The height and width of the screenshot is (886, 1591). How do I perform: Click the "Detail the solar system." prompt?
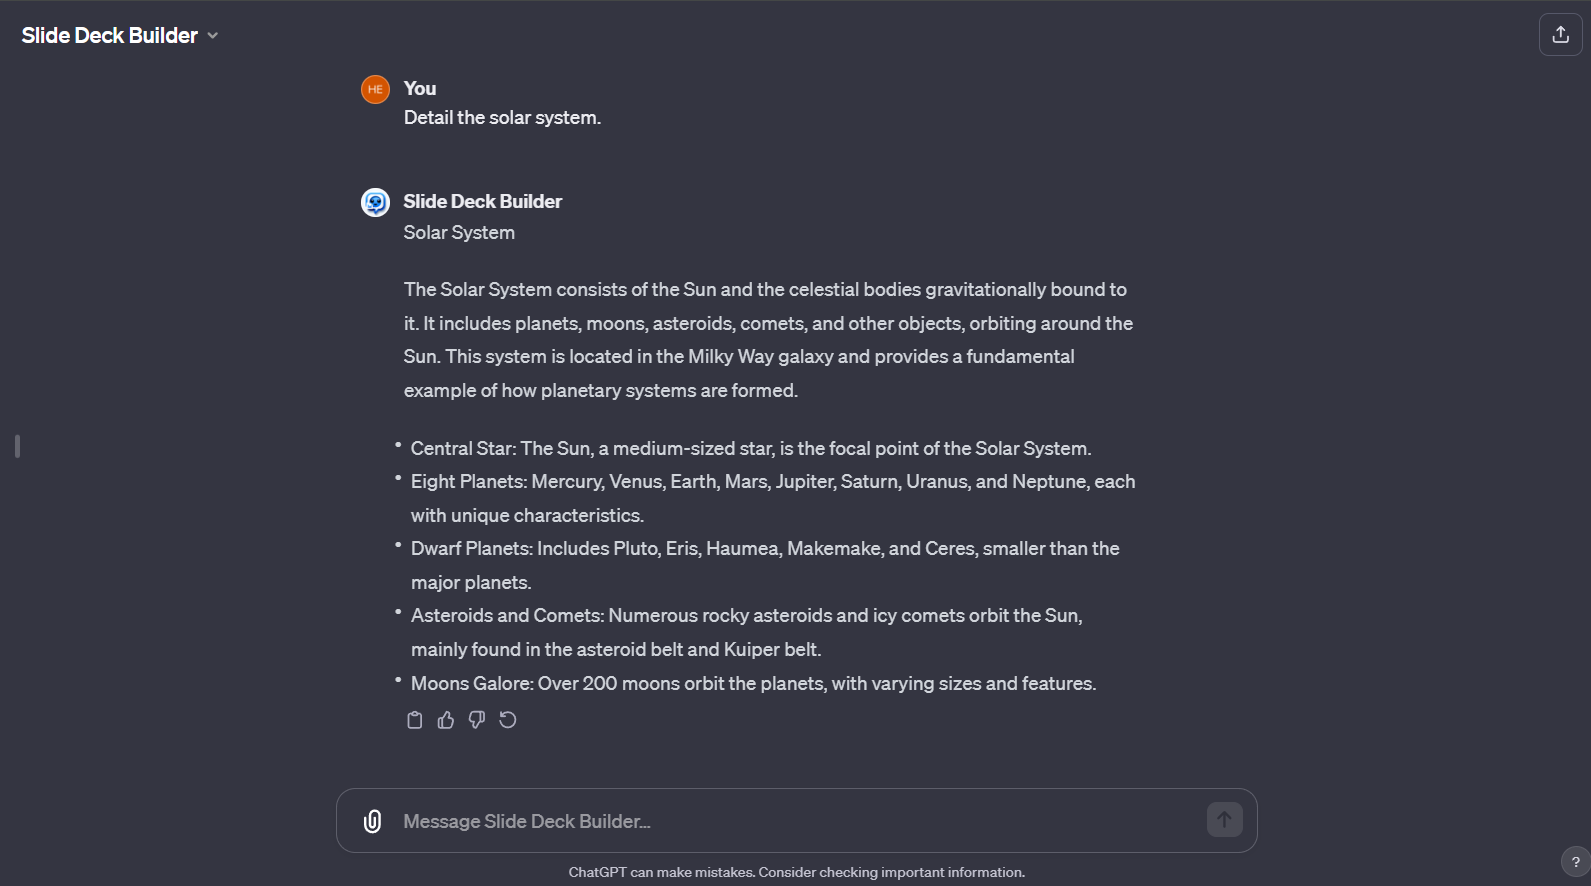[502, 118]
